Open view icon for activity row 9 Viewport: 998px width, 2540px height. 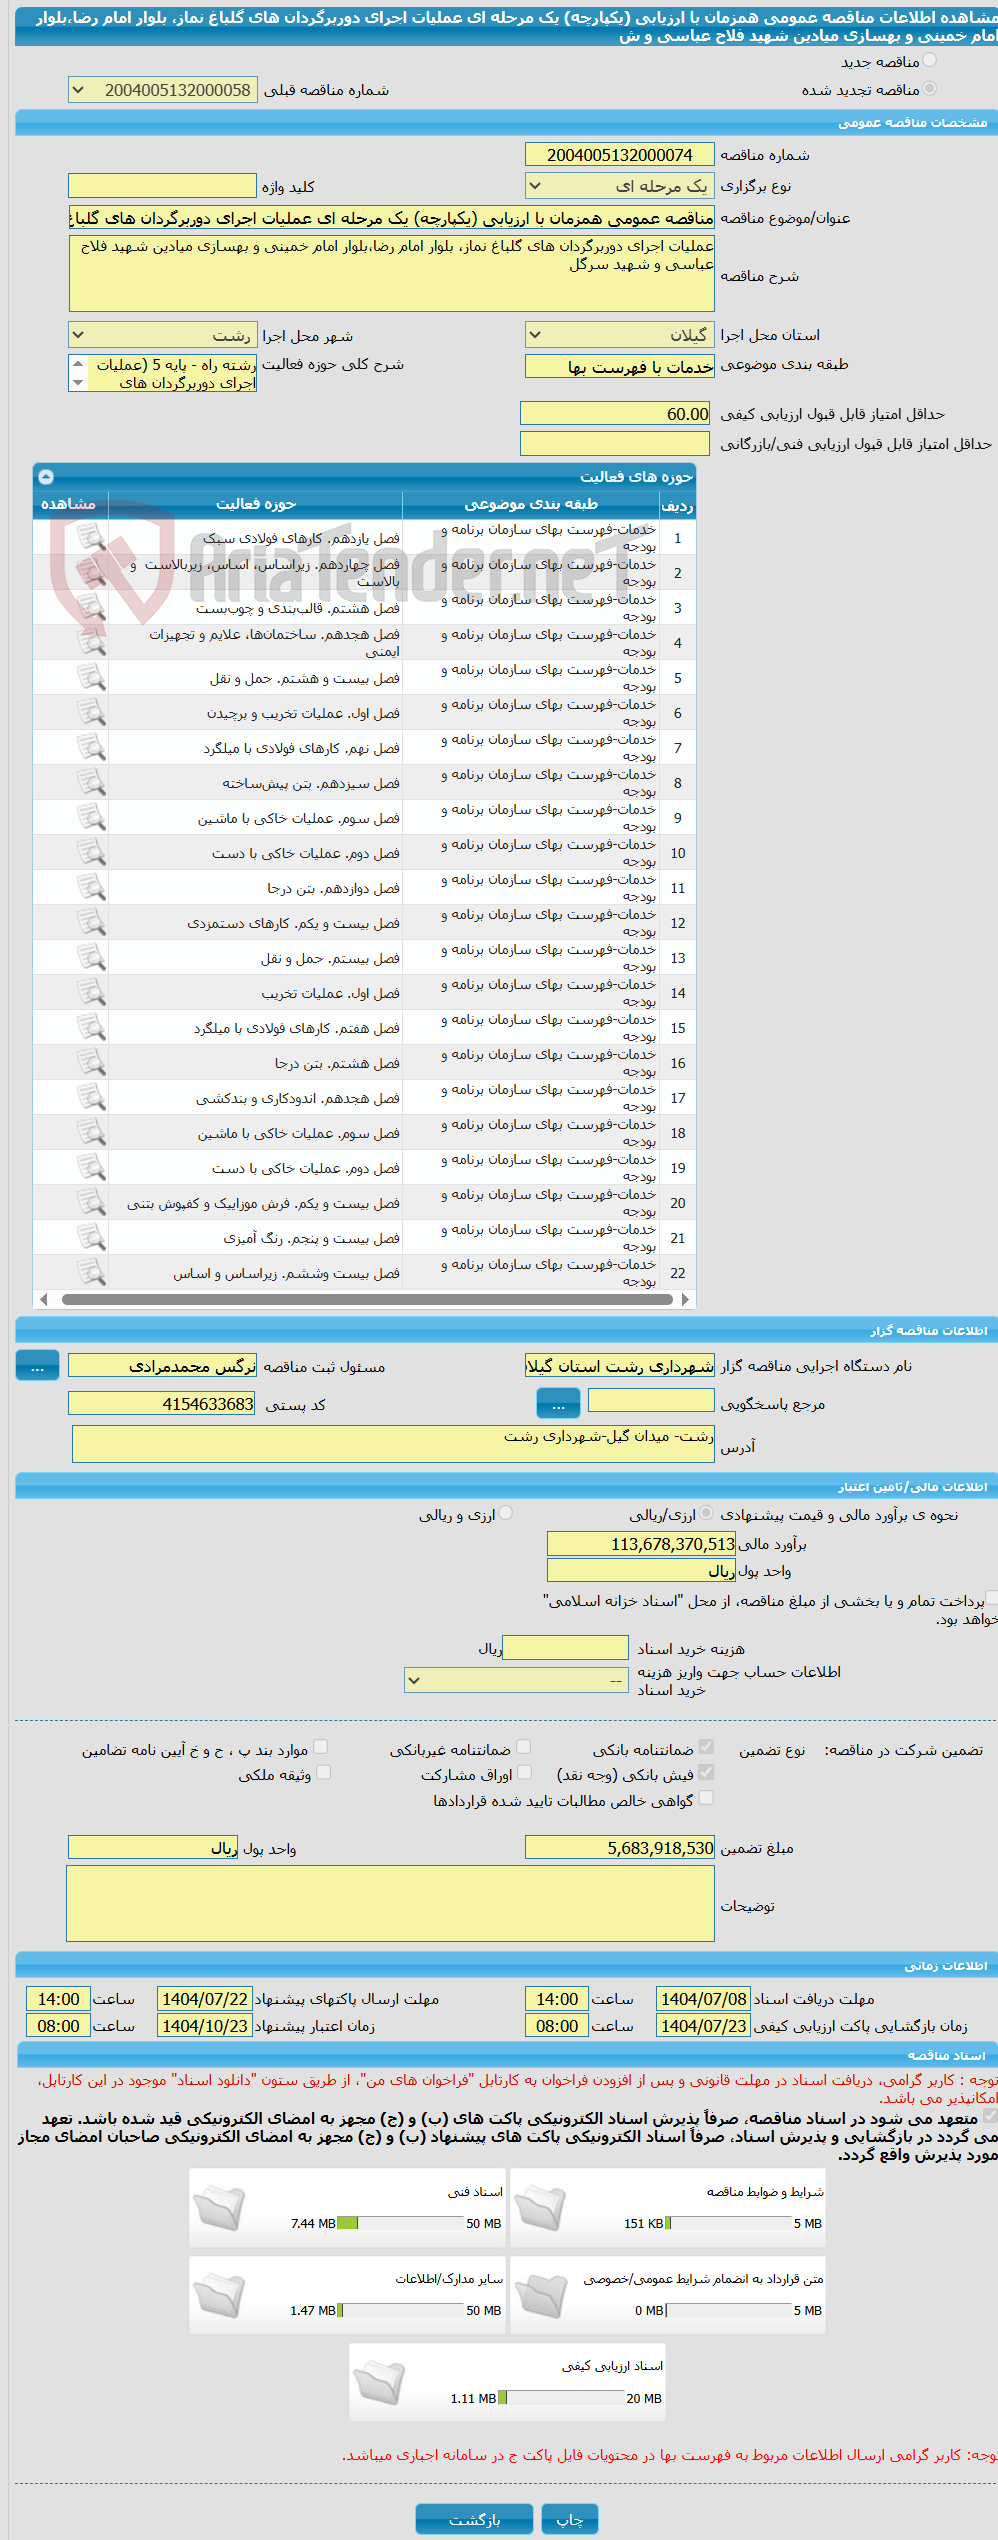click(91, 818)
